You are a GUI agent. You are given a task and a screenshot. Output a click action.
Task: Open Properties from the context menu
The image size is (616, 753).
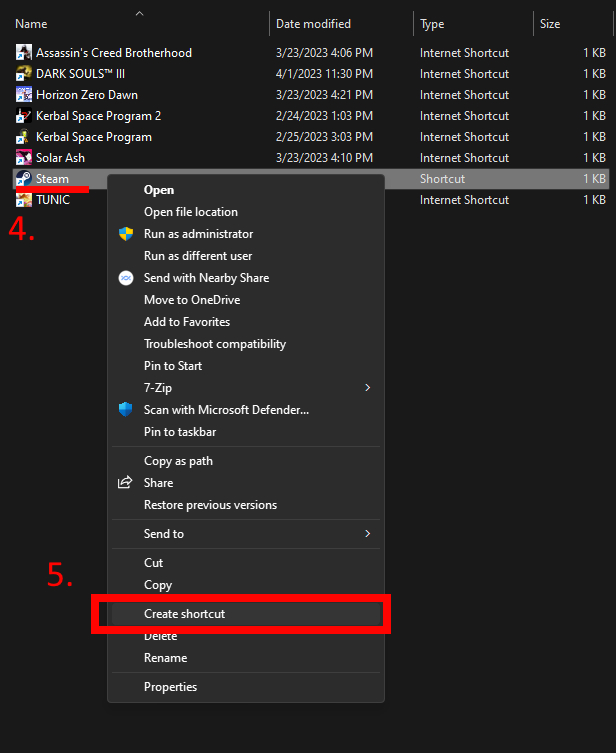pos(170,687)
